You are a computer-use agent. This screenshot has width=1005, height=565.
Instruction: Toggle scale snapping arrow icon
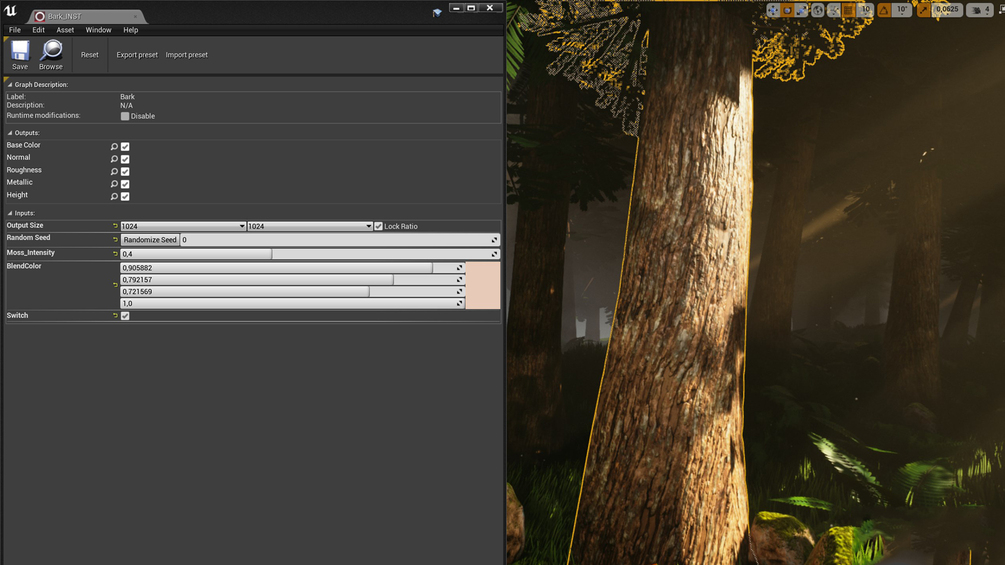point(923,10)
